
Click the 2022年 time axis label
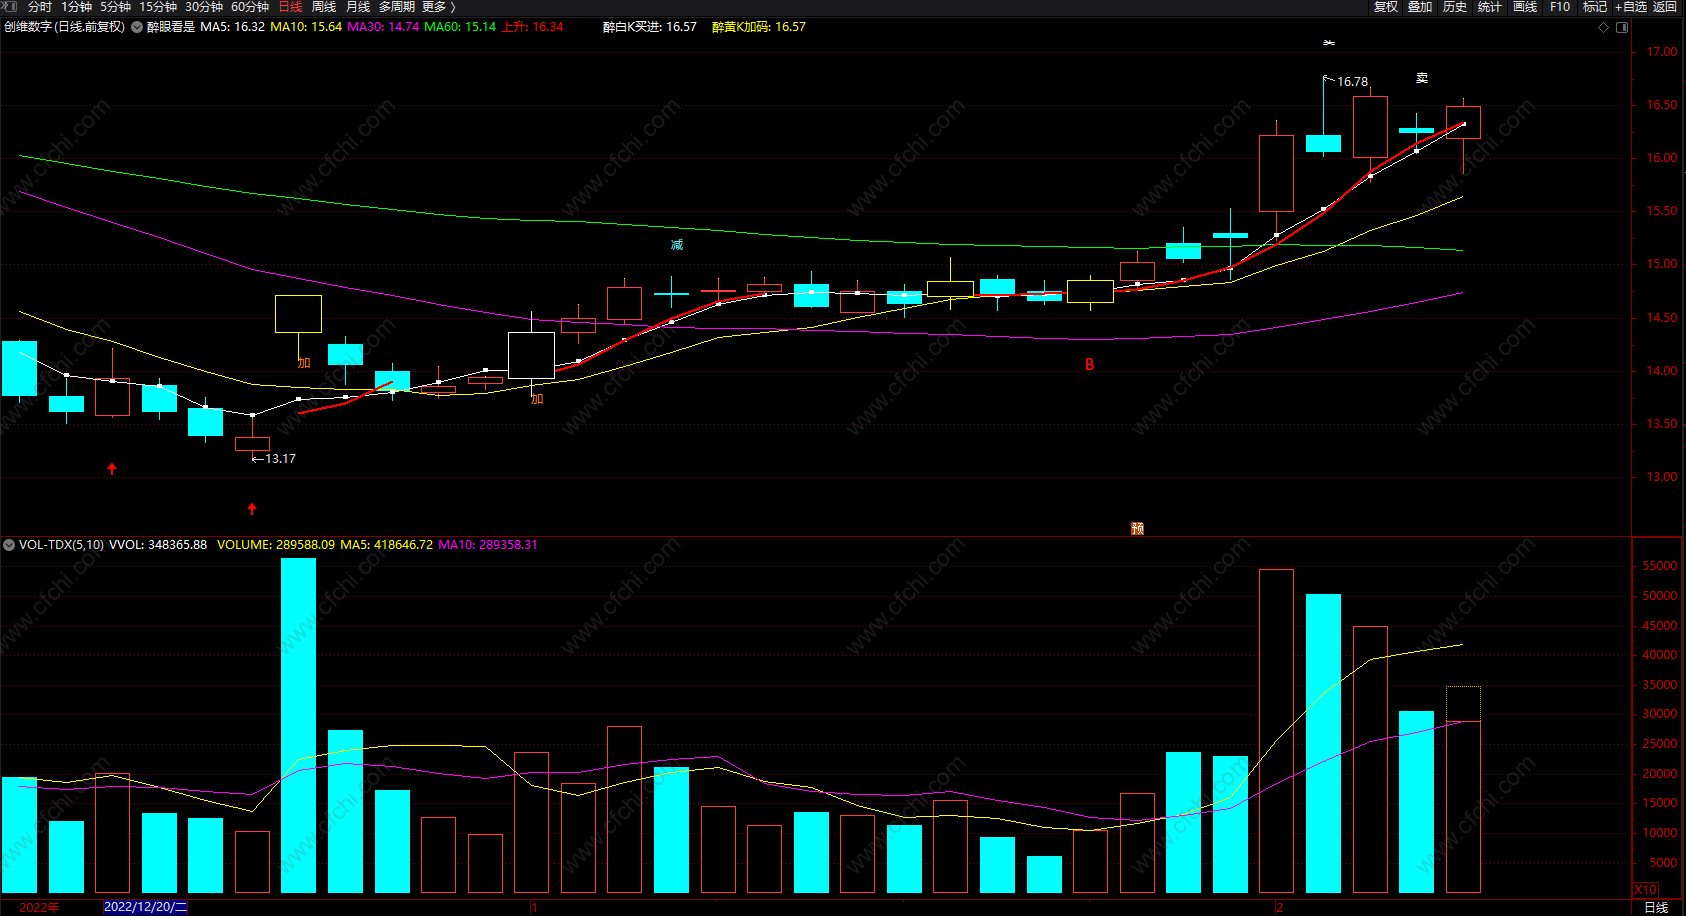(x=39, y=908)
